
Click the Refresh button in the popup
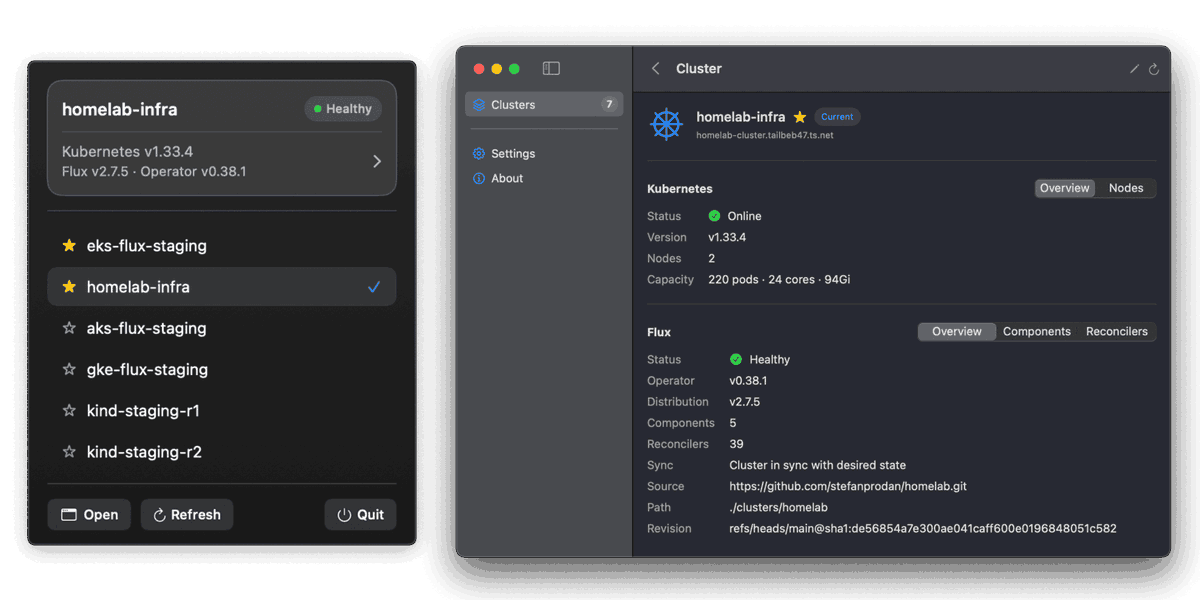187,515
